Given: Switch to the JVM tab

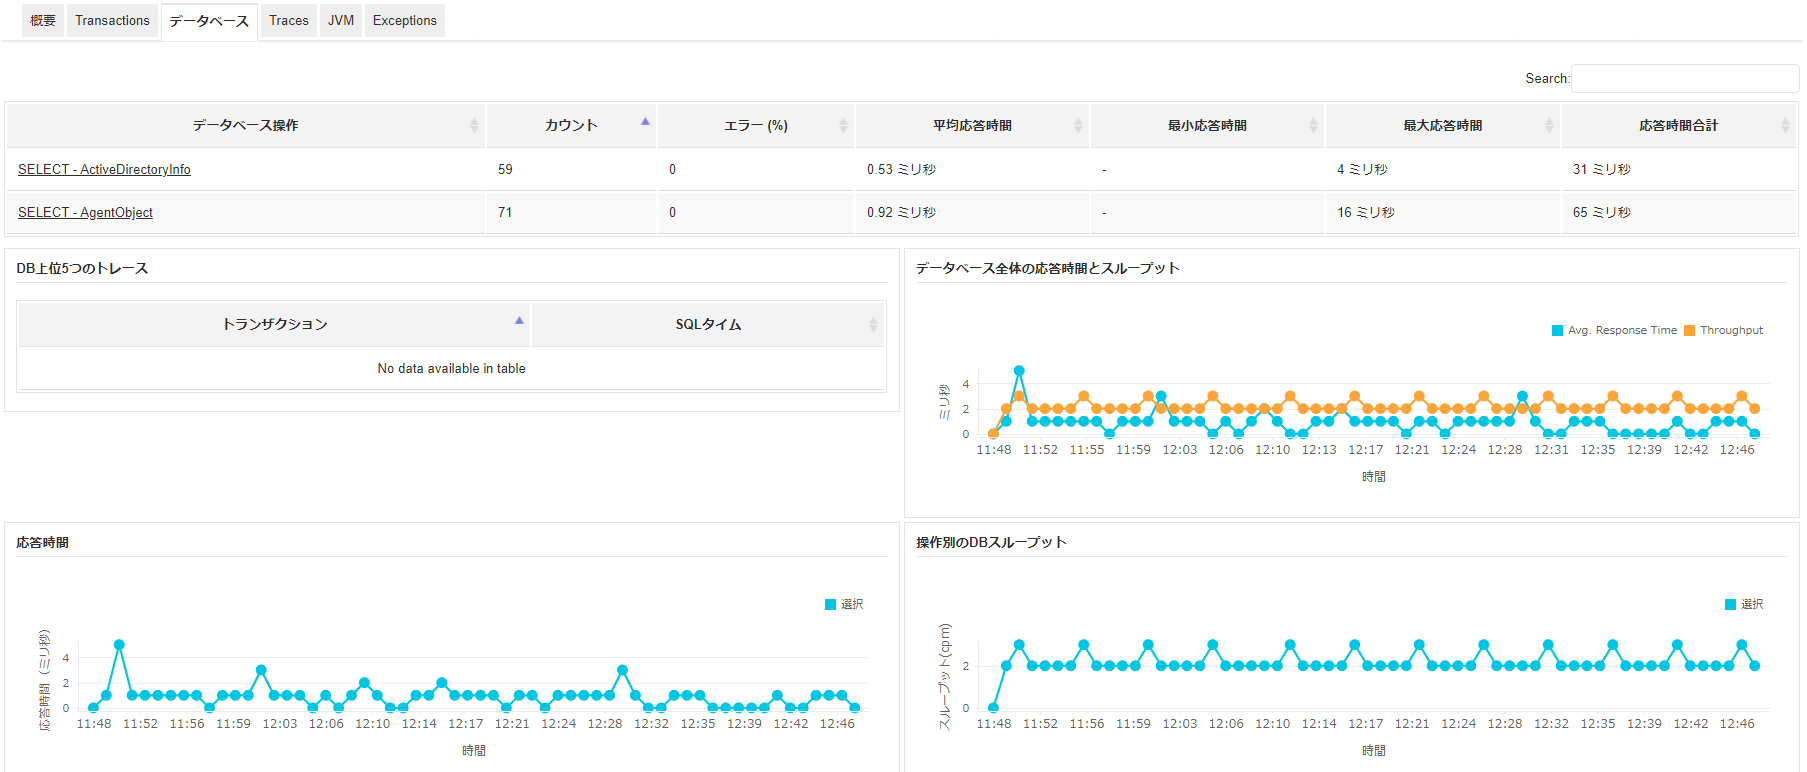Looking at the screenshot, I should (341, 20).
